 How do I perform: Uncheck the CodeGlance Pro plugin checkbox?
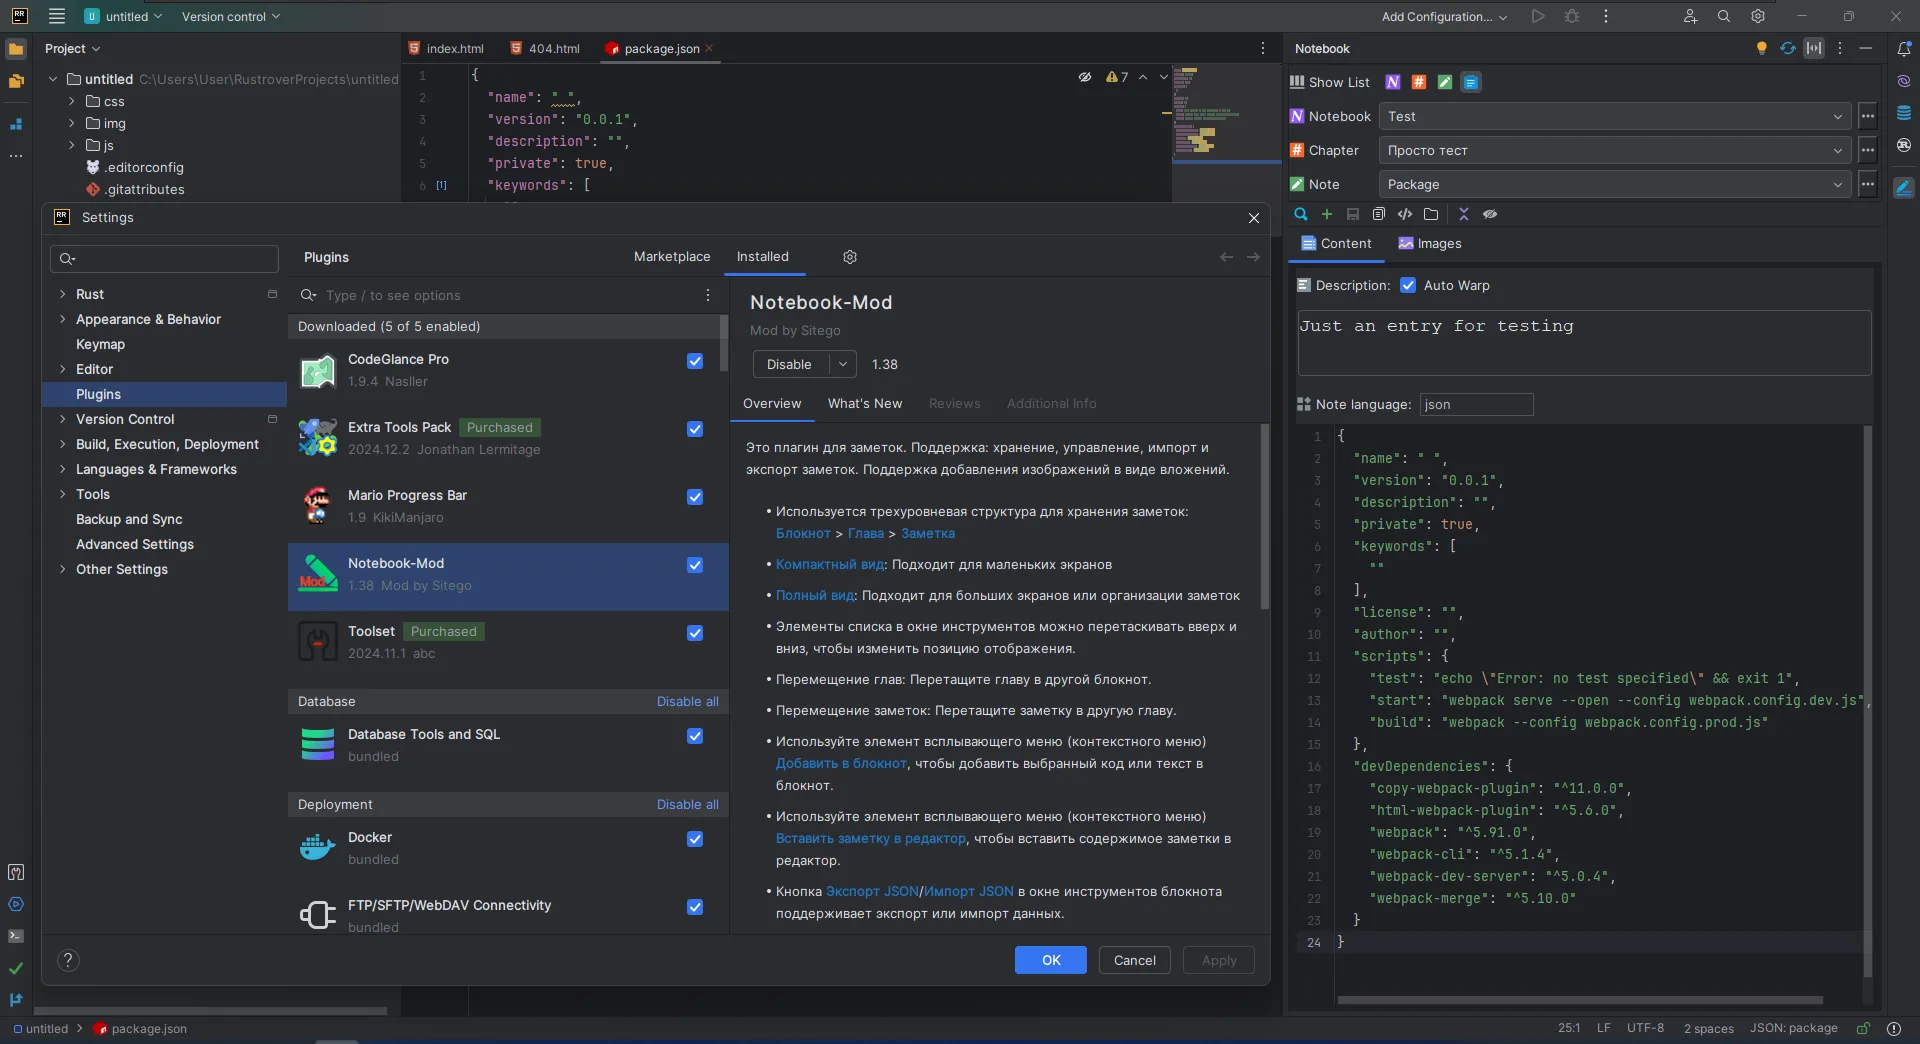[695, 361]
